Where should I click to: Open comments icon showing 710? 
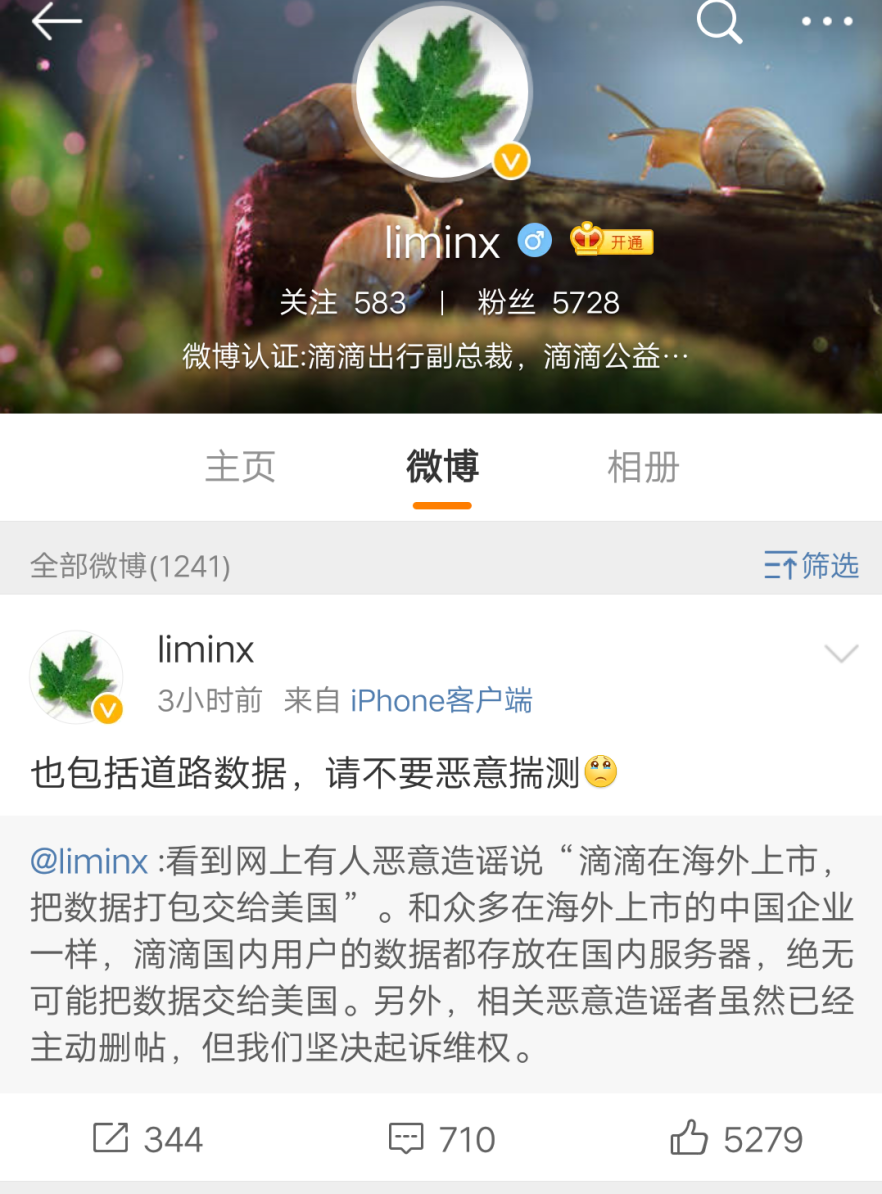[x=442, y=1139]
